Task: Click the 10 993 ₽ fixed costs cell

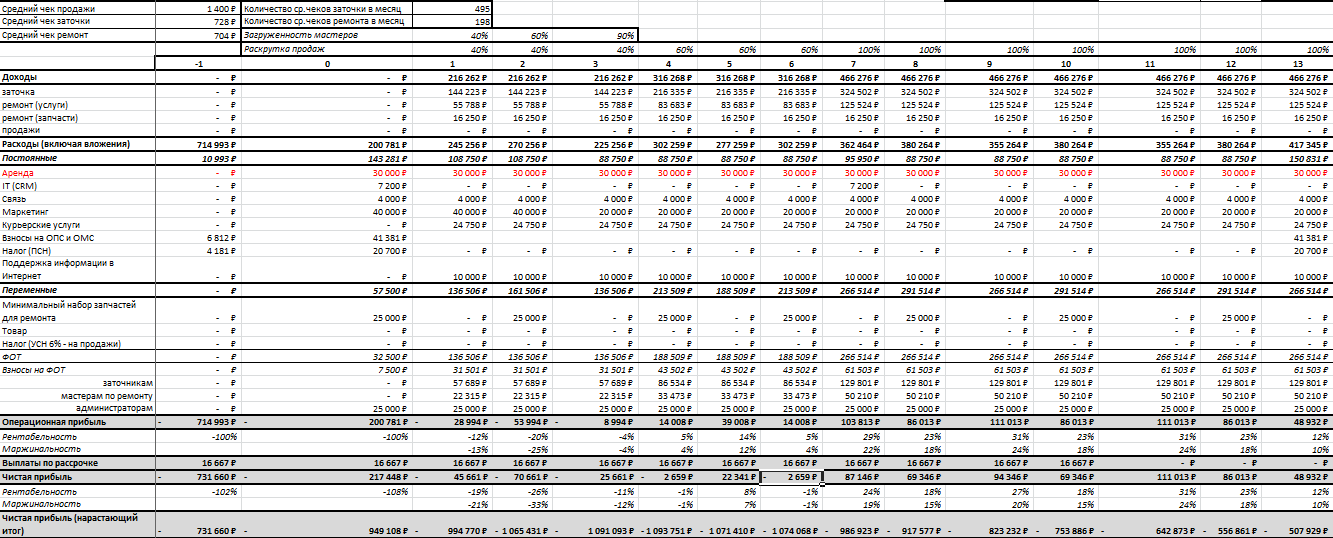Action: [198, 158]
